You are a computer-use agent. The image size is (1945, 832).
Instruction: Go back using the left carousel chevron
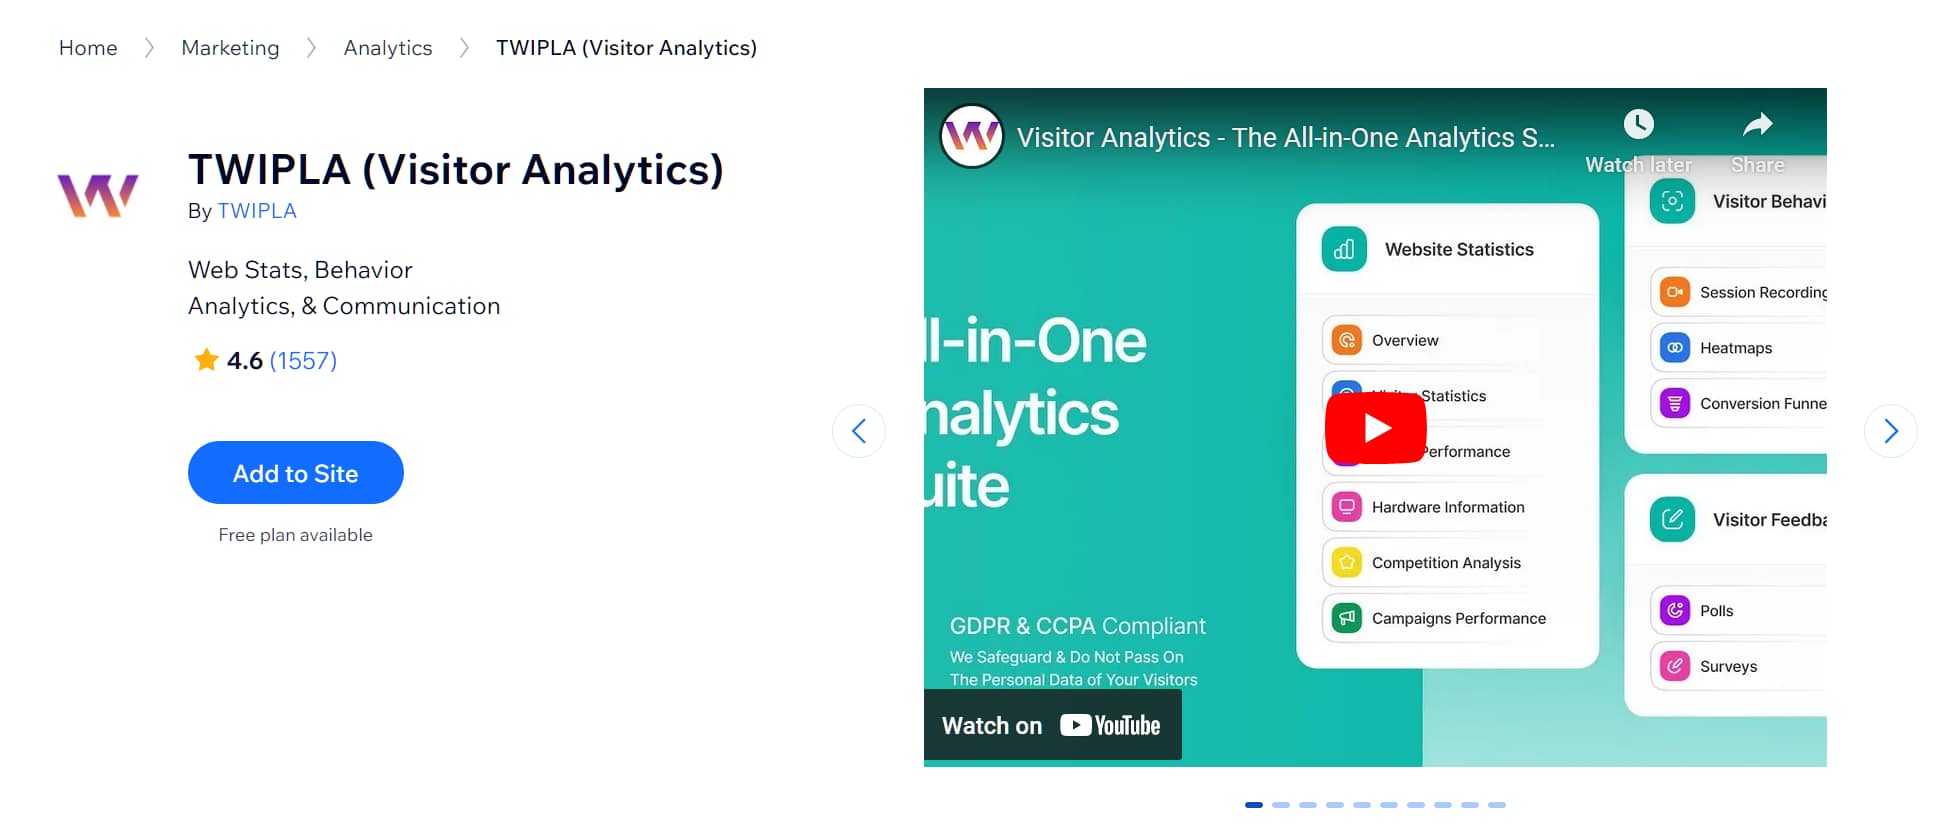(x=859, y=430)
